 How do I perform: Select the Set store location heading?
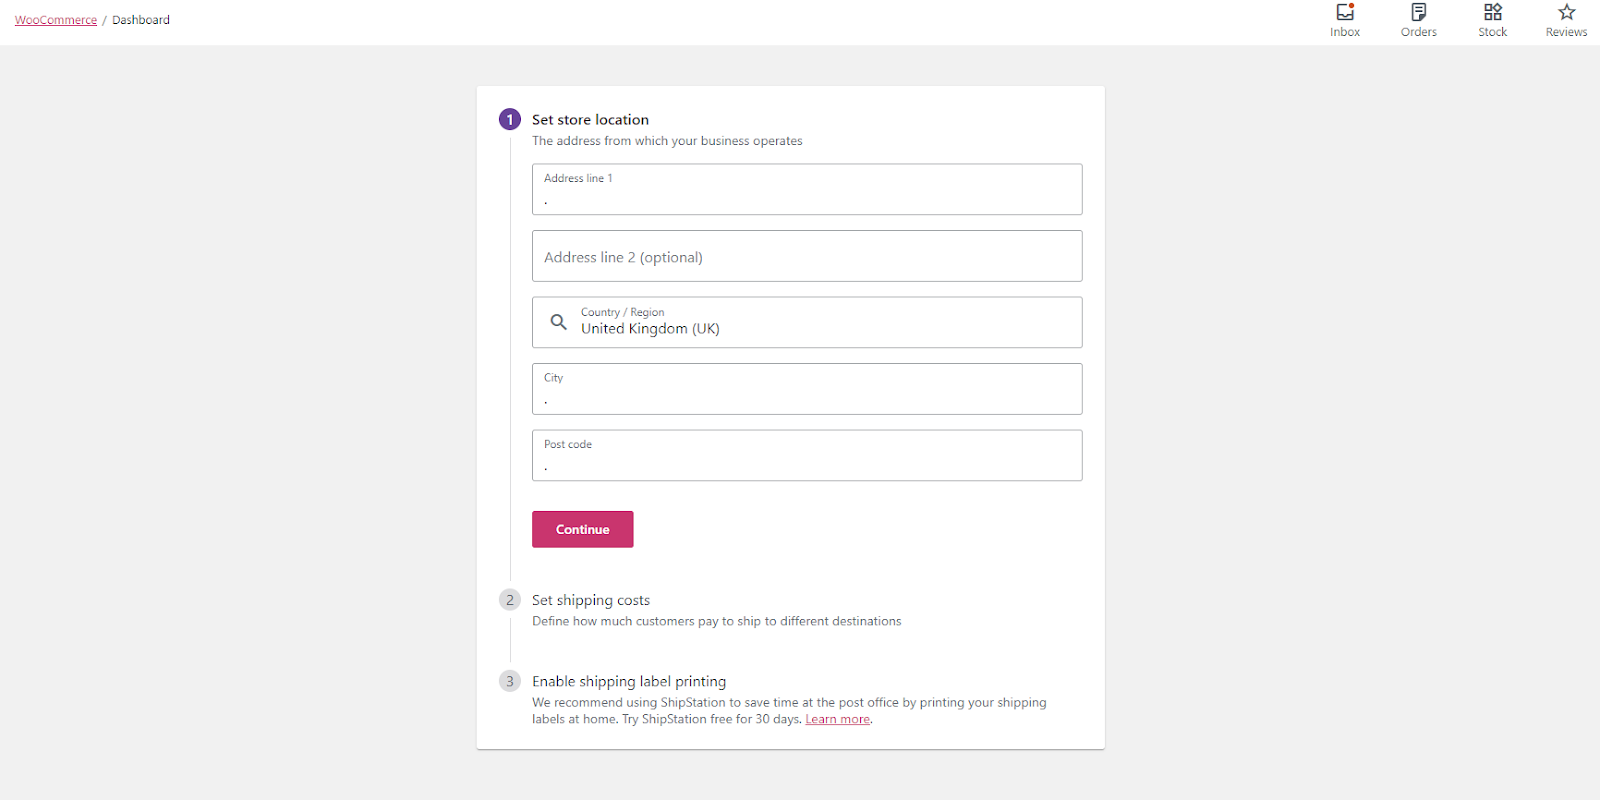point(590,120)
